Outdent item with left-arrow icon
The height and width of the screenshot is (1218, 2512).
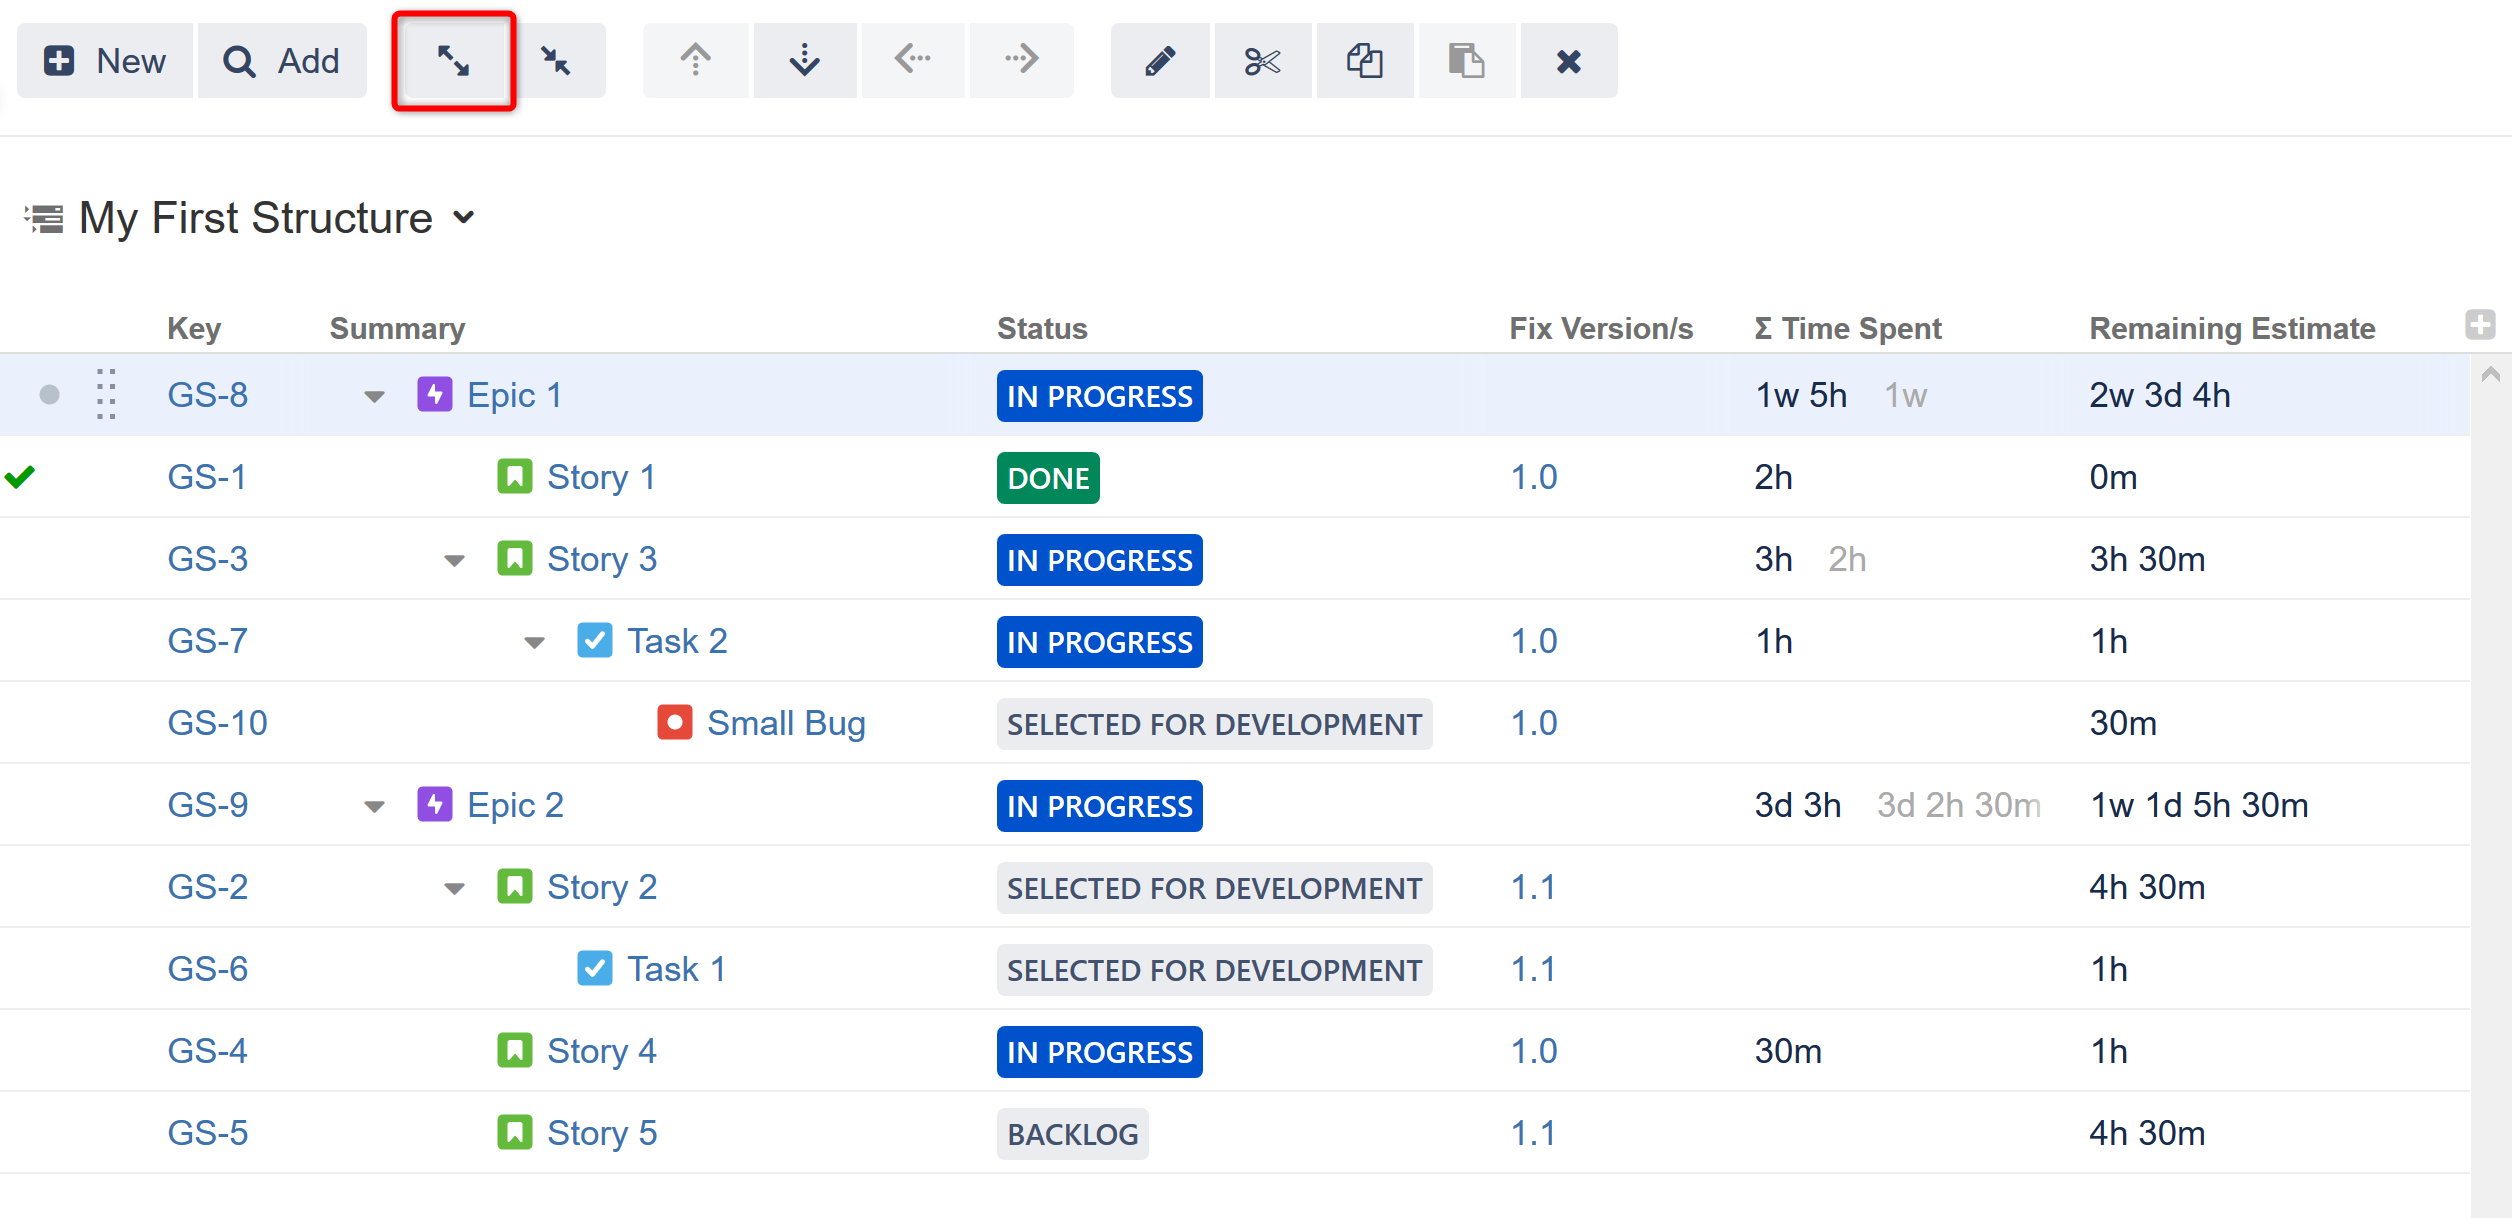(912, 61)
